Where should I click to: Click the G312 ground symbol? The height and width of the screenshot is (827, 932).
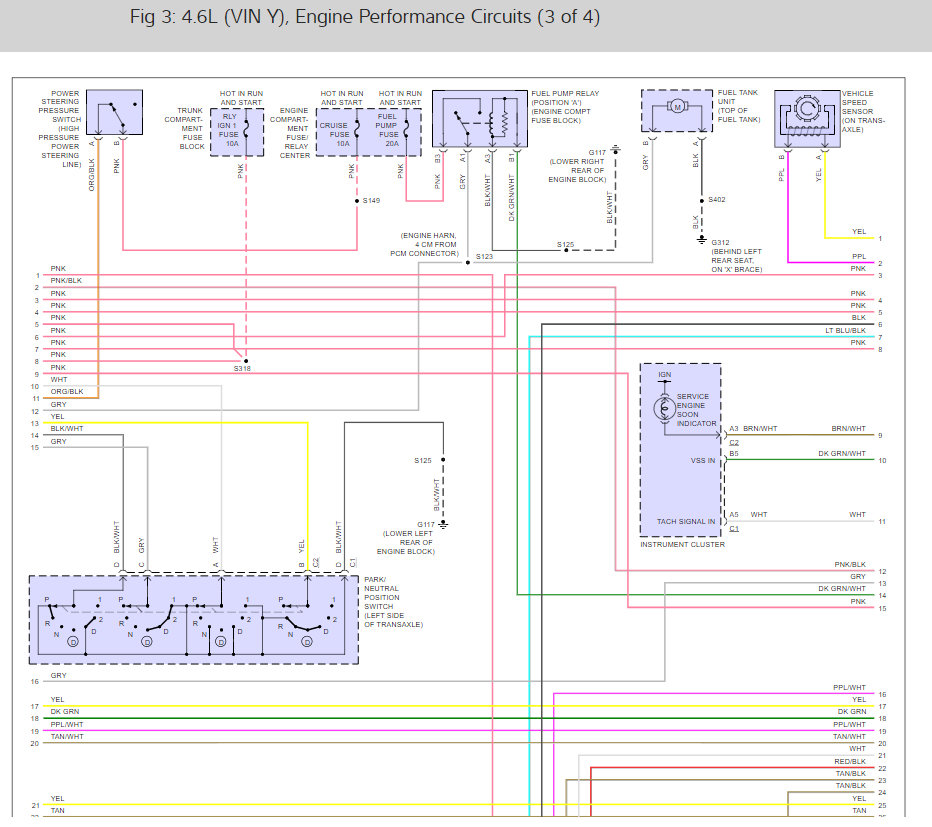pyautogui.click(x=702, y=239)
